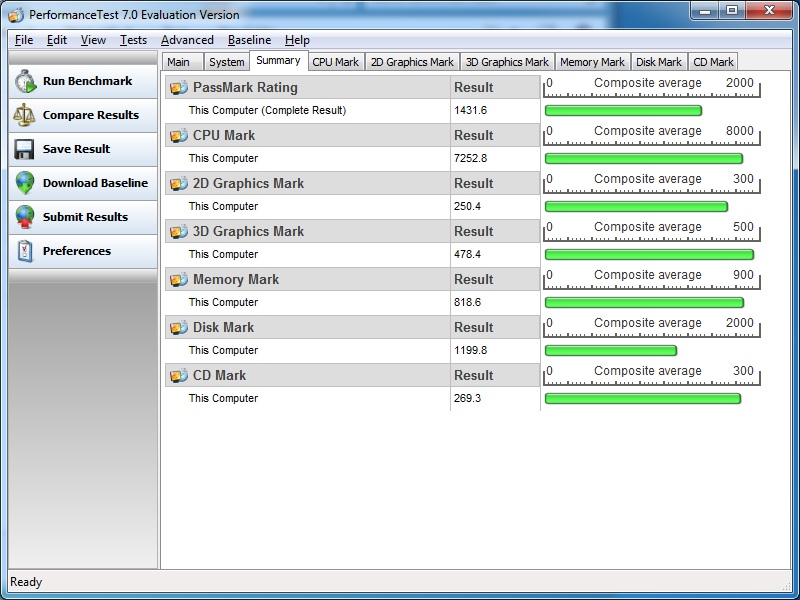This screenshot has width=800, height=600.
Task: Click the CPU Mark section header text
Action: point(223,136)
